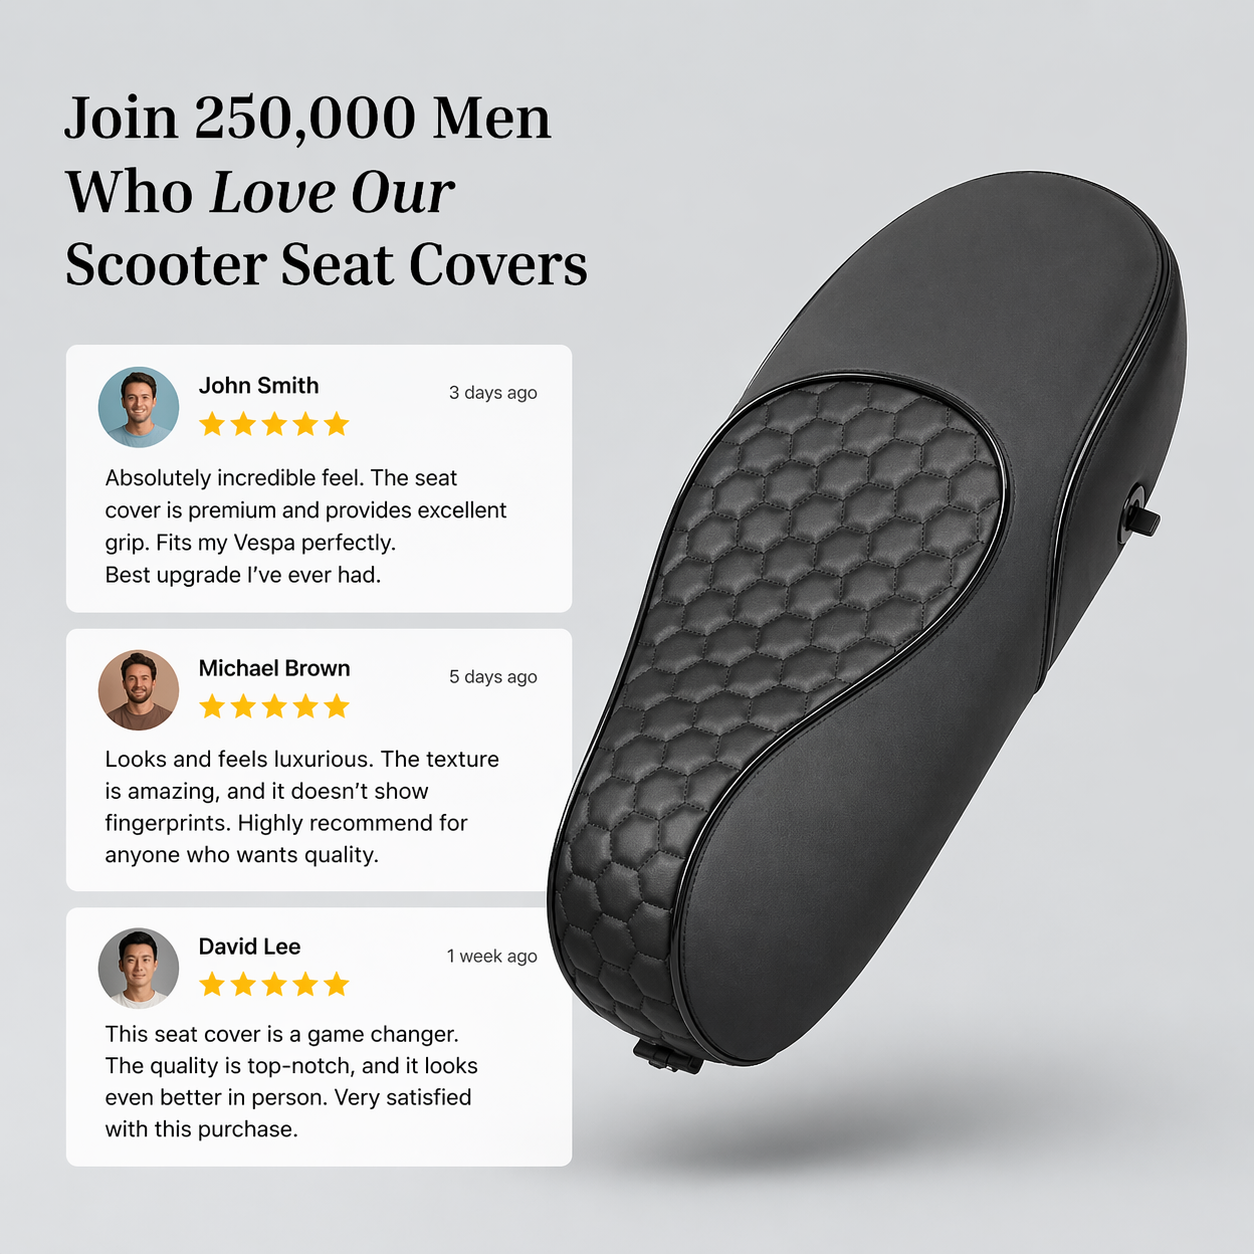
Task: Click the first star in John Smith's rating
Action: pyautogui.click(x=212, y=424)
